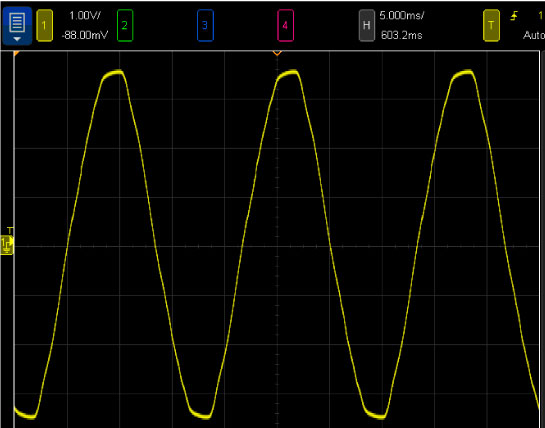Screen dimensions: 545x428
Task: Open the Horizontal H settings button
Action: click(366, 25)
